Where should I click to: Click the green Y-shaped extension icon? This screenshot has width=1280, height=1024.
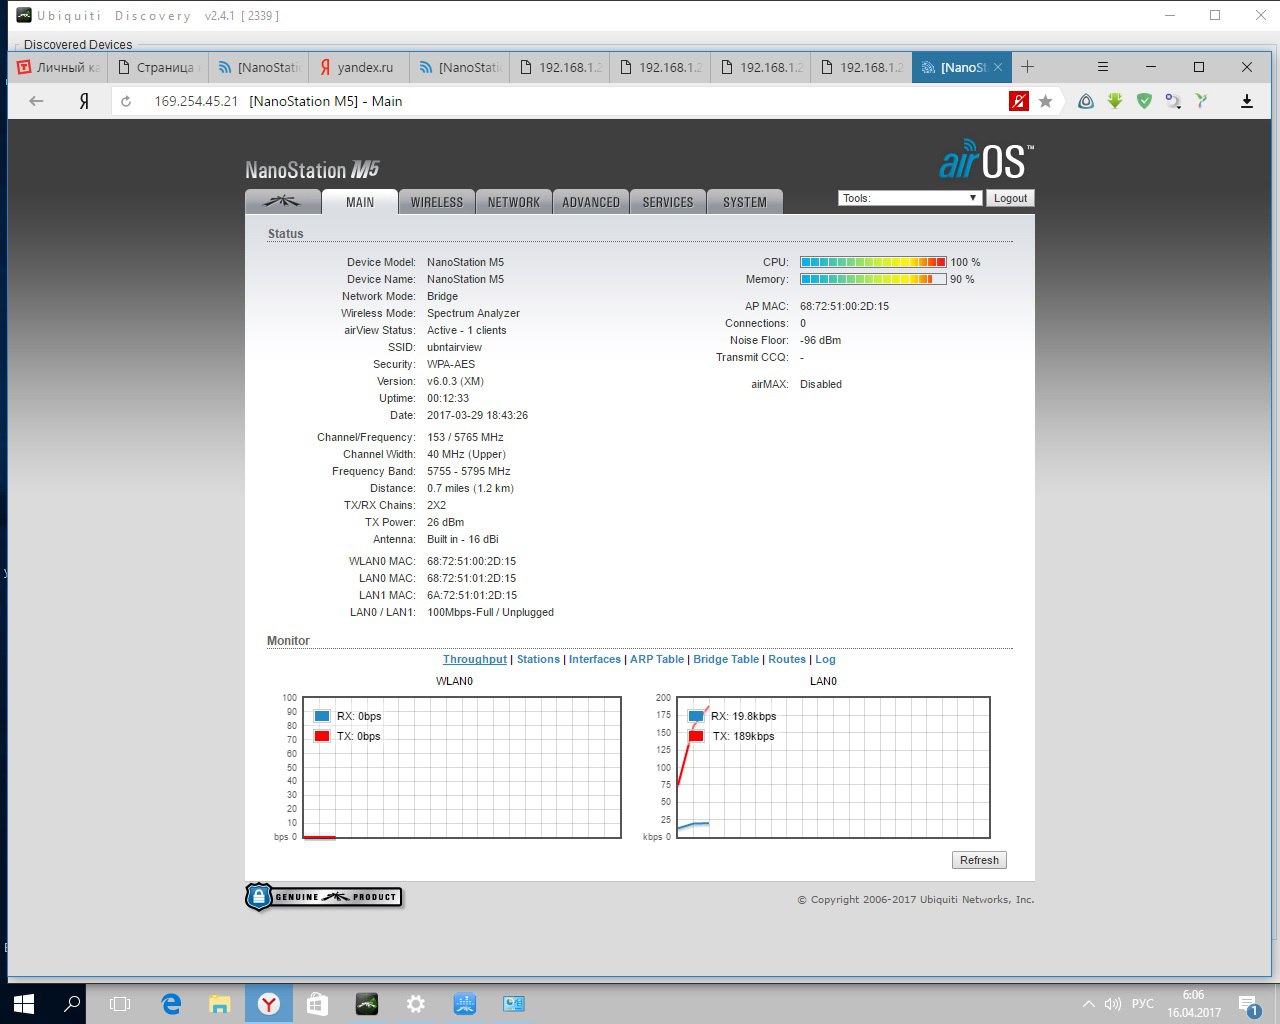pos(1202,101)
